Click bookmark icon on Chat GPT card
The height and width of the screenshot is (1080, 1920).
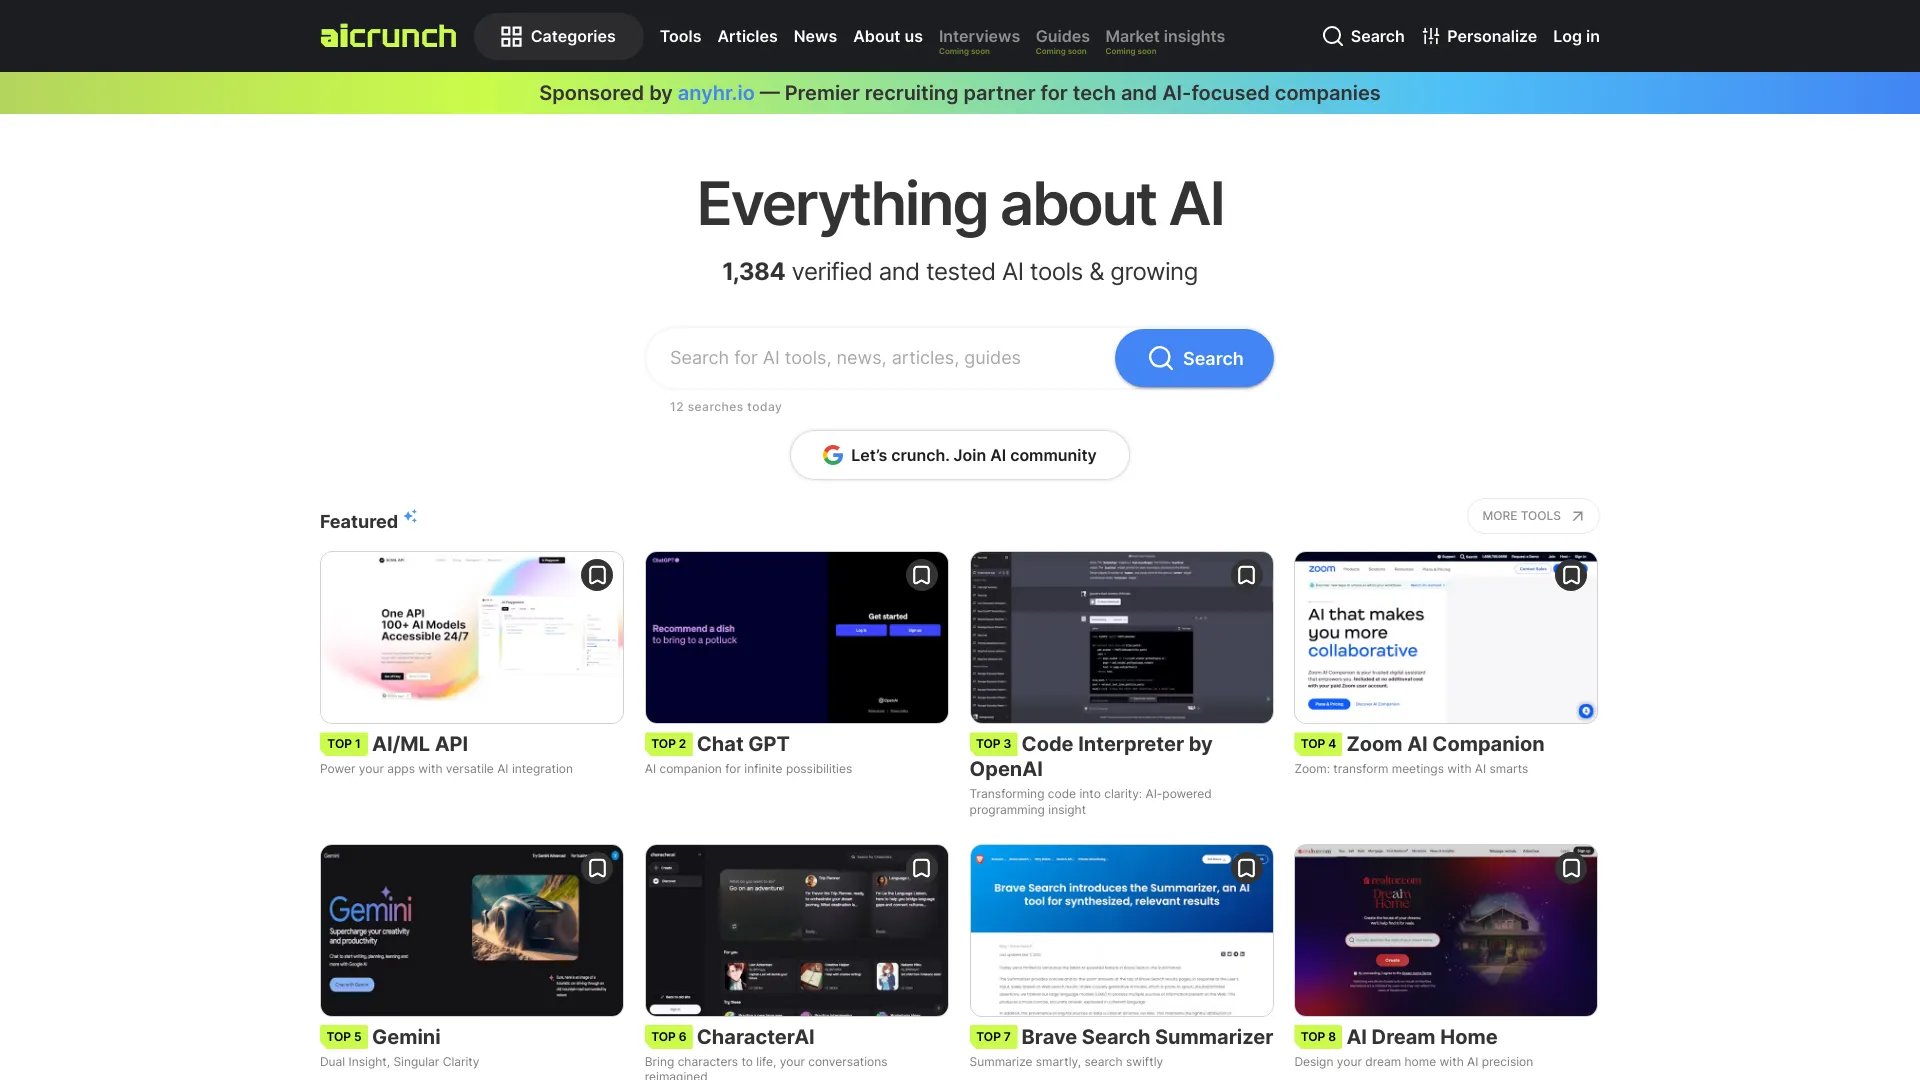tap(920, 574)
